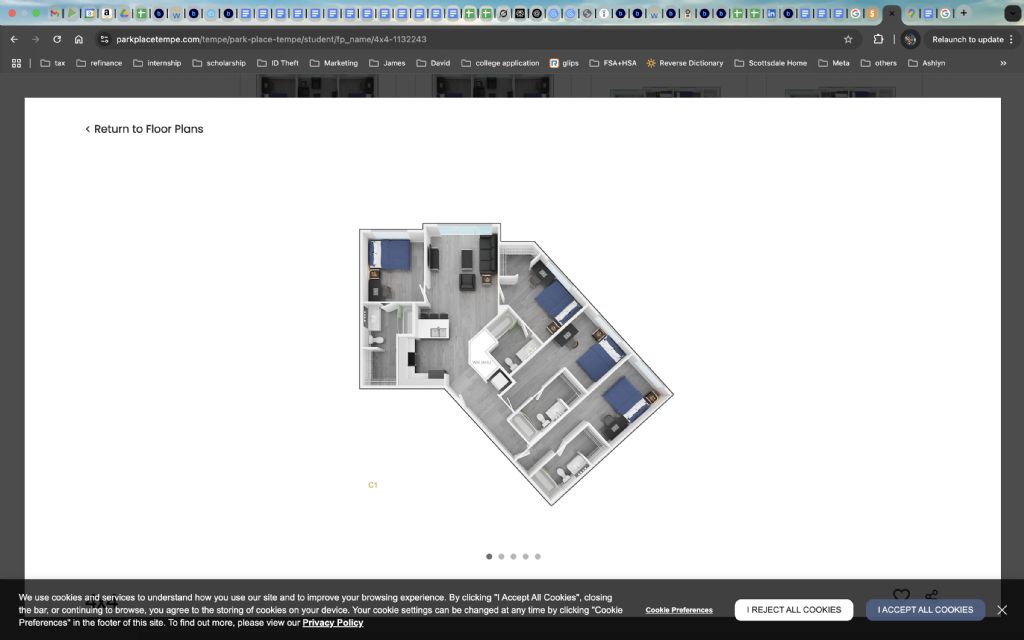
Task: Click the C1 floor plan image
Action: (515, 363)
